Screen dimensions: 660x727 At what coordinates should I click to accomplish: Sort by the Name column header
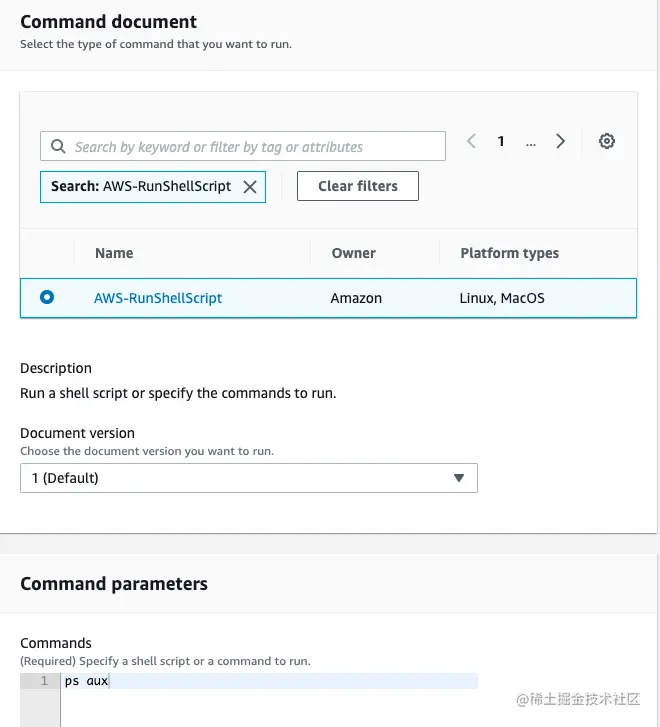click(114, 253)
